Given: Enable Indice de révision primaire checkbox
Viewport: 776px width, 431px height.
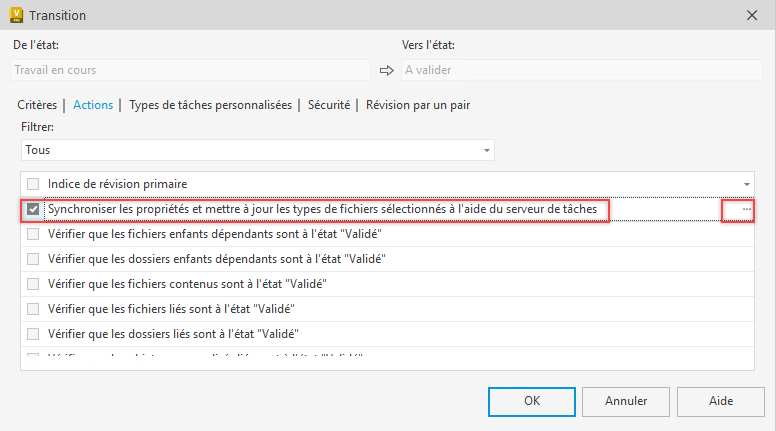Looking at the screenshot, I should [x=34, y=184].
